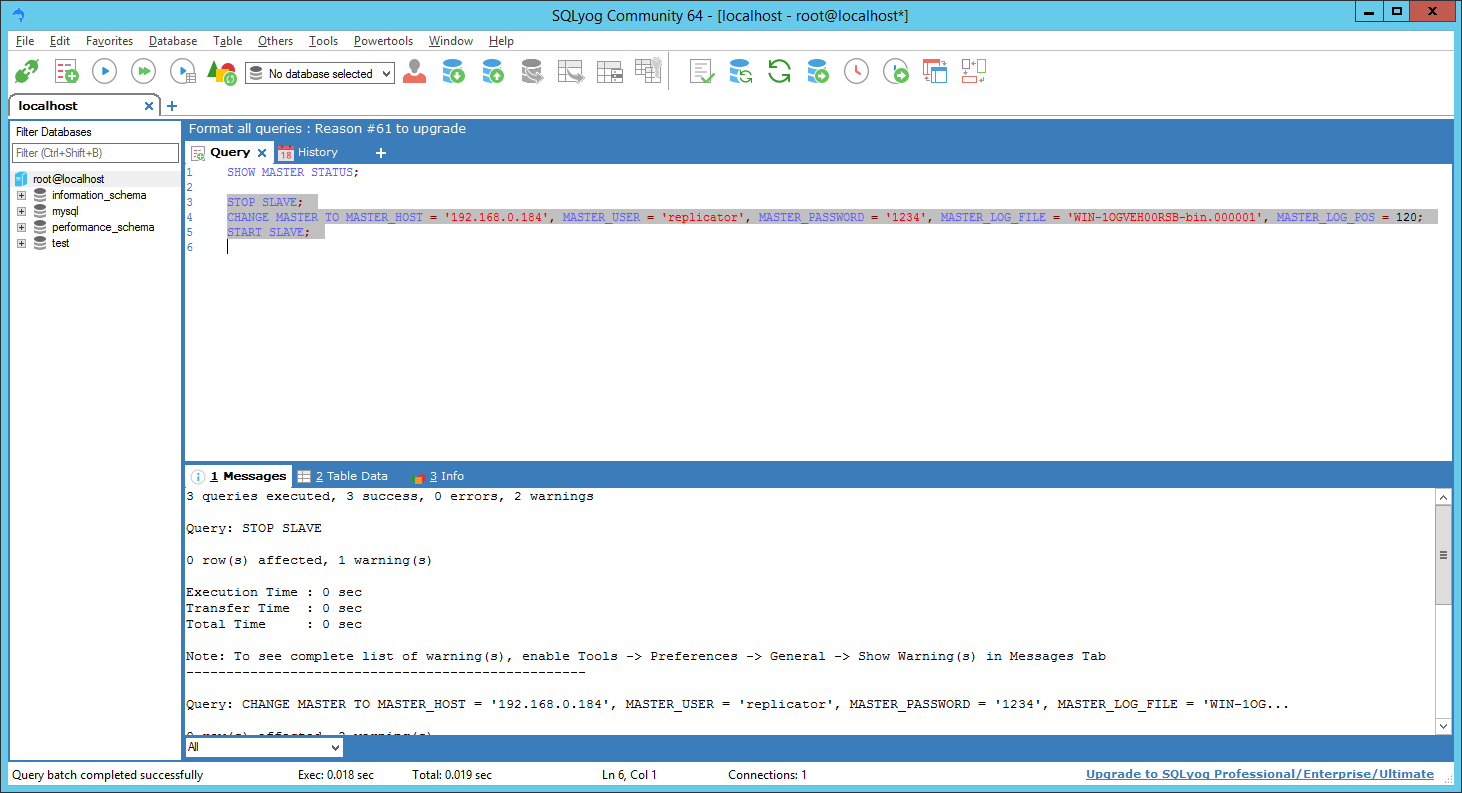Image resolution: width=1462 pixels, height=793 pixels.
Task: Open the Table menu
Action: tap(228, 41)
